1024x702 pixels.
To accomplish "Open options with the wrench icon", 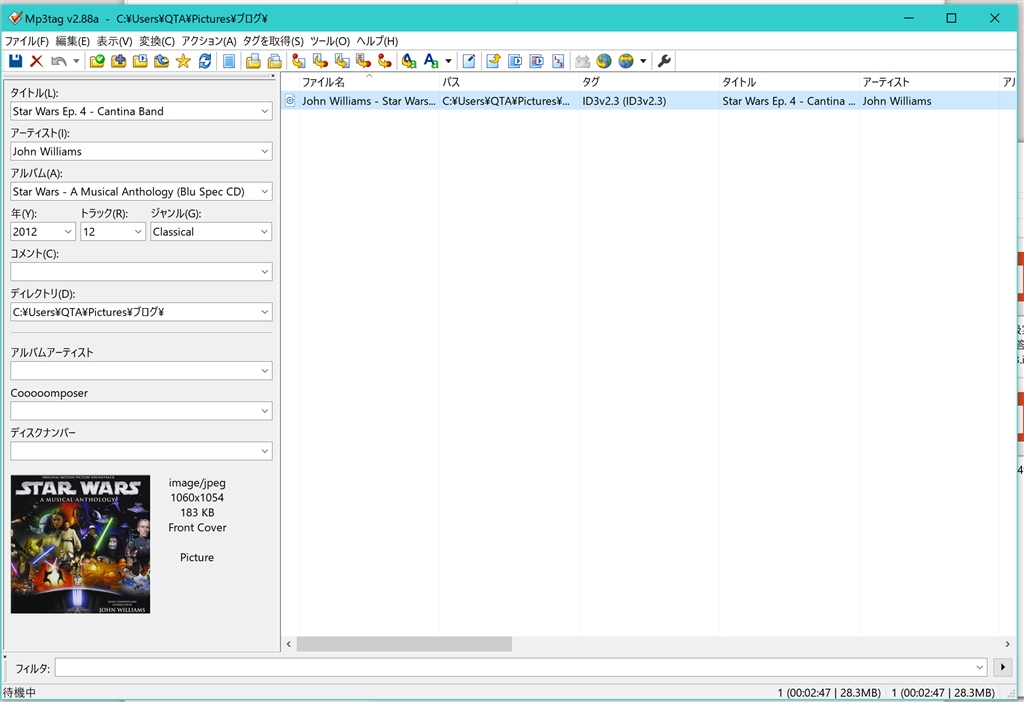I will pos(664,61).
